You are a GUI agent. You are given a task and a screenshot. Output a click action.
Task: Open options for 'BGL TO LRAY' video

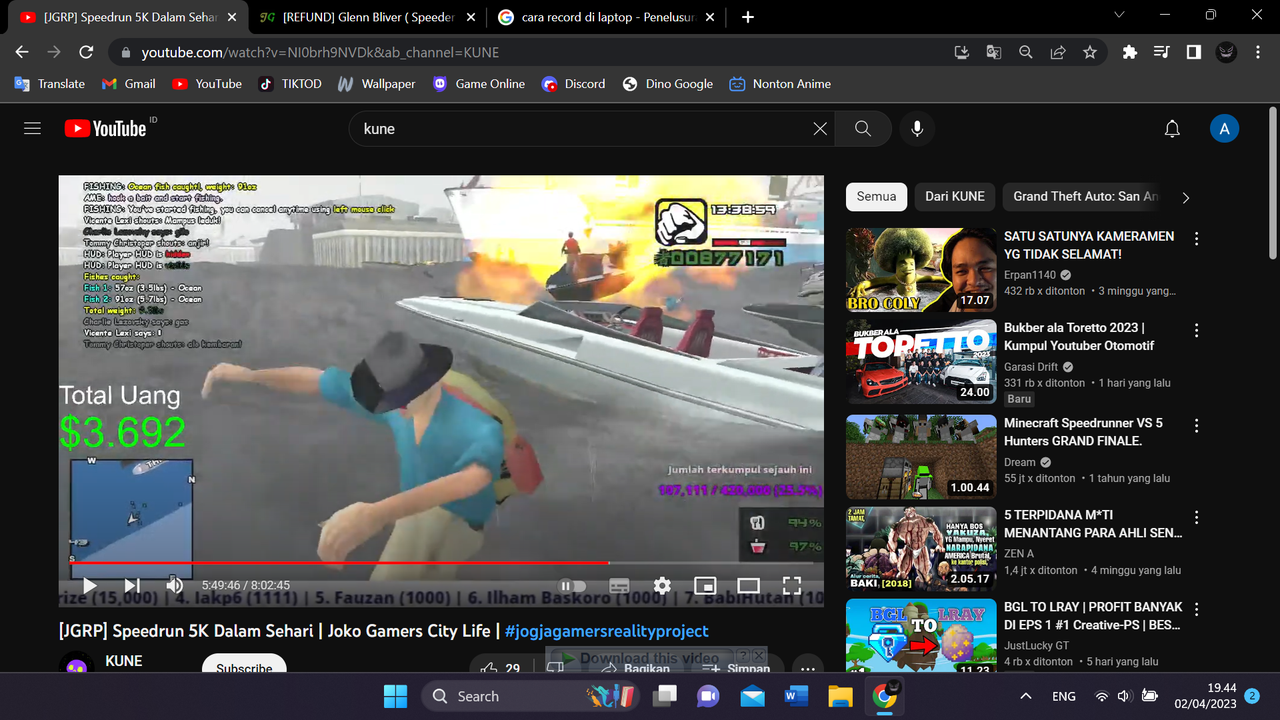pyautogui.click(x=1197, y=610)
